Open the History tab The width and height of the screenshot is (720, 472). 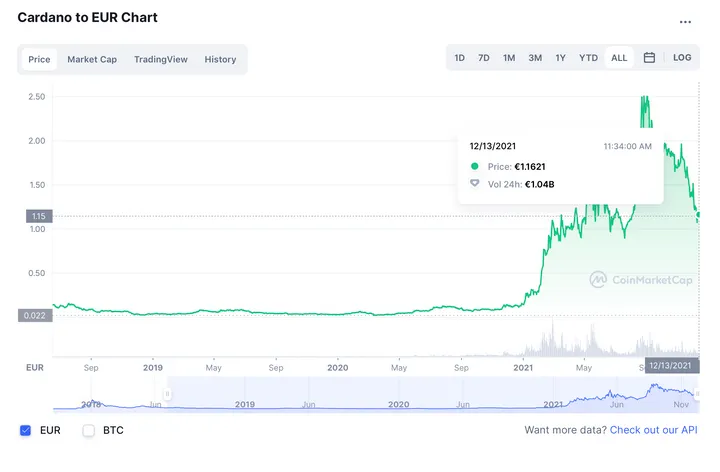[220, 59]
